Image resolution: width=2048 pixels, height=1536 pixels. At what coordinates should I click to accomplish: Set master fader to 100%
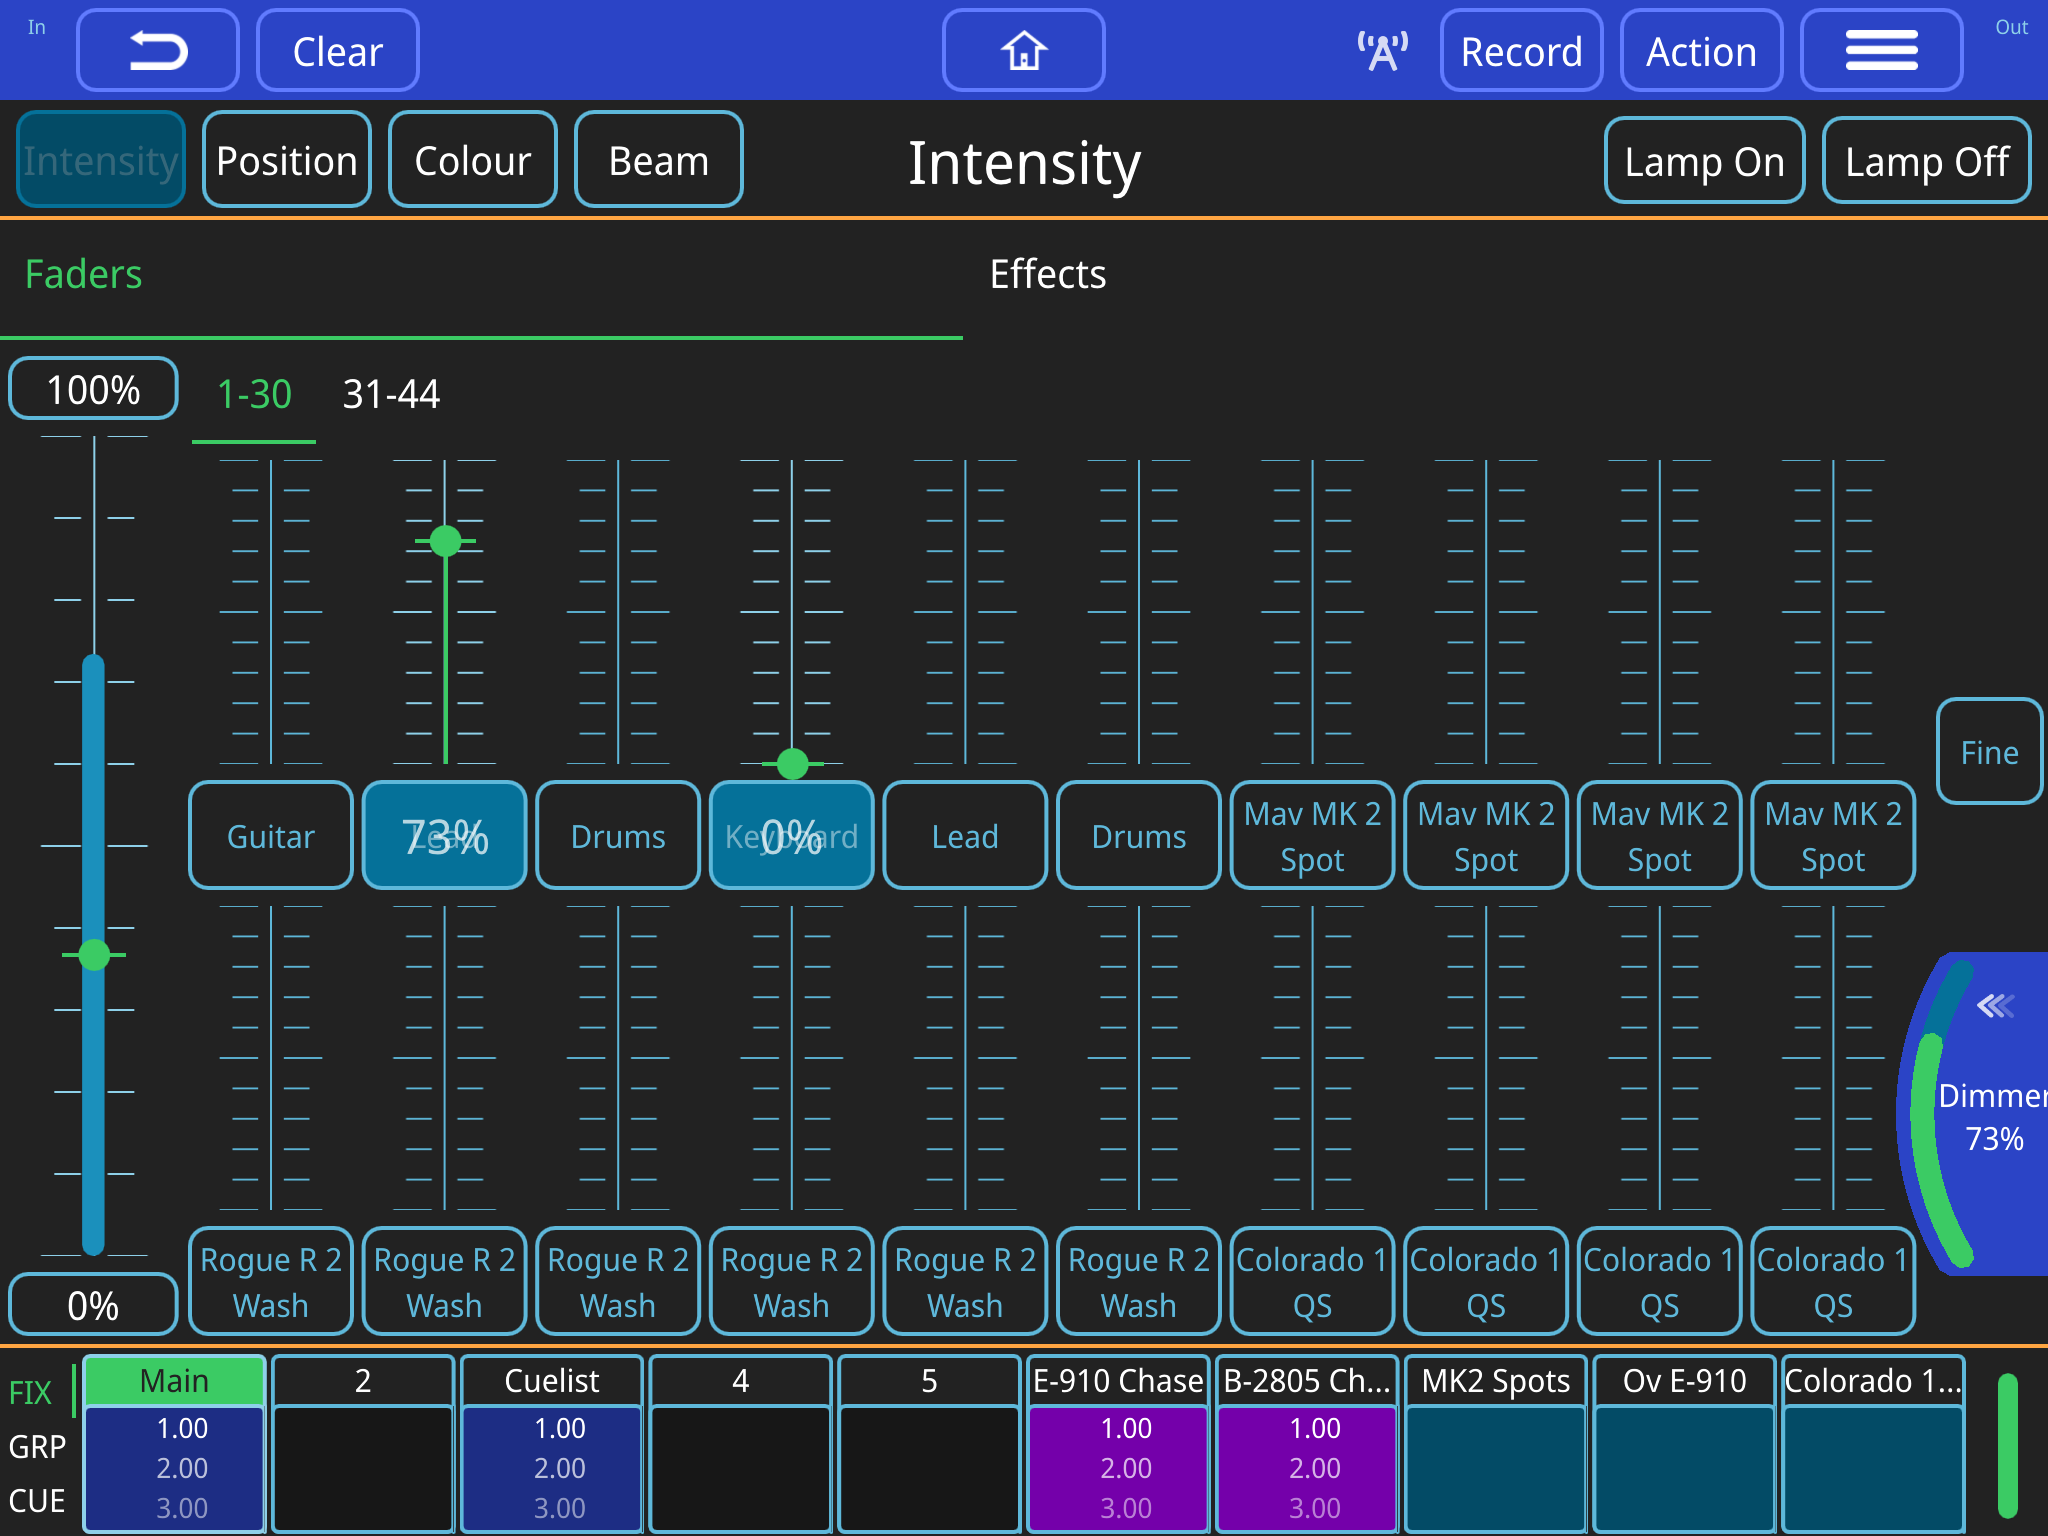click(x=93, y=389)
